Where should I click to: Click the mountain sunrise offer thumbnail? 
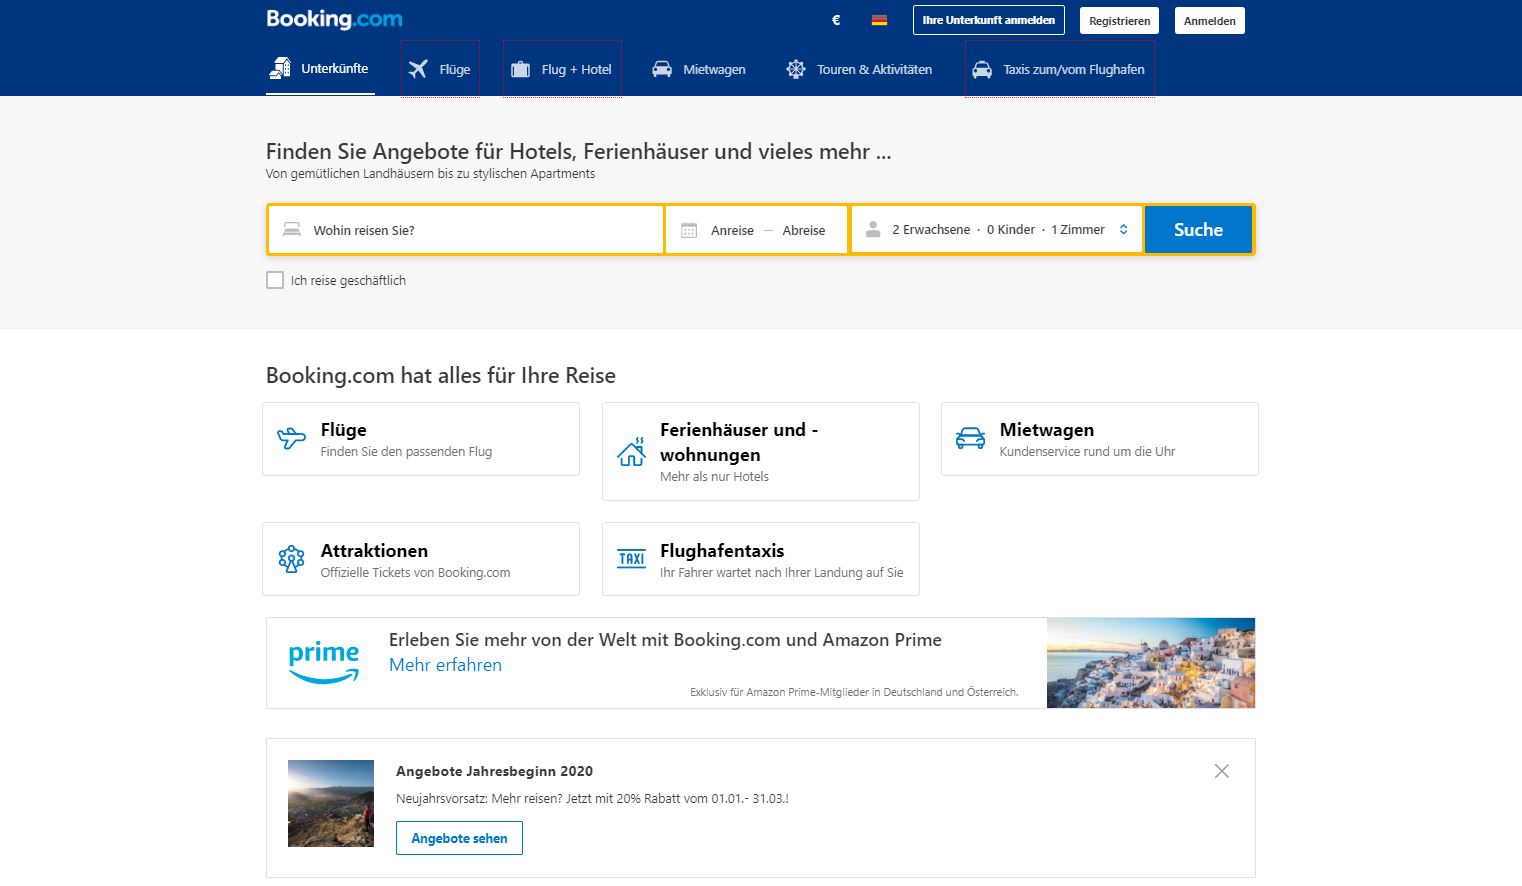[331, 803]
